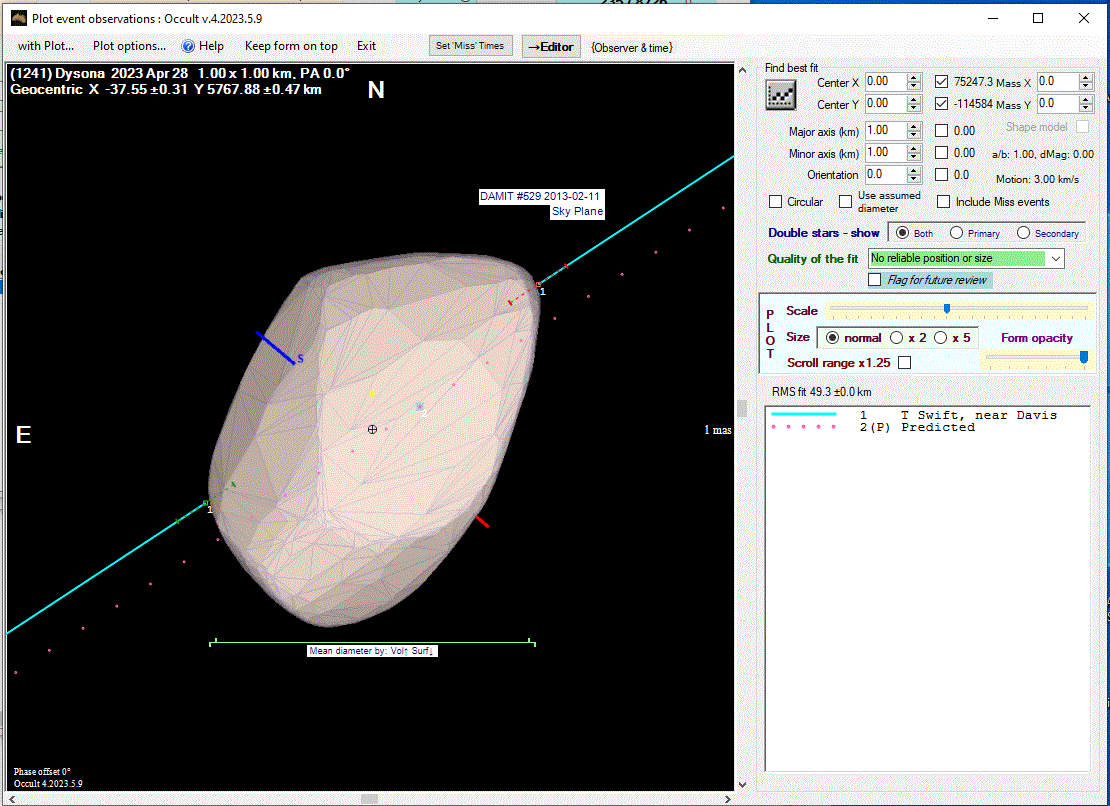Click the Orientation value input field
Viewport: 1110px width, 806px height.
pyautogui.click(x=885, y=175)
